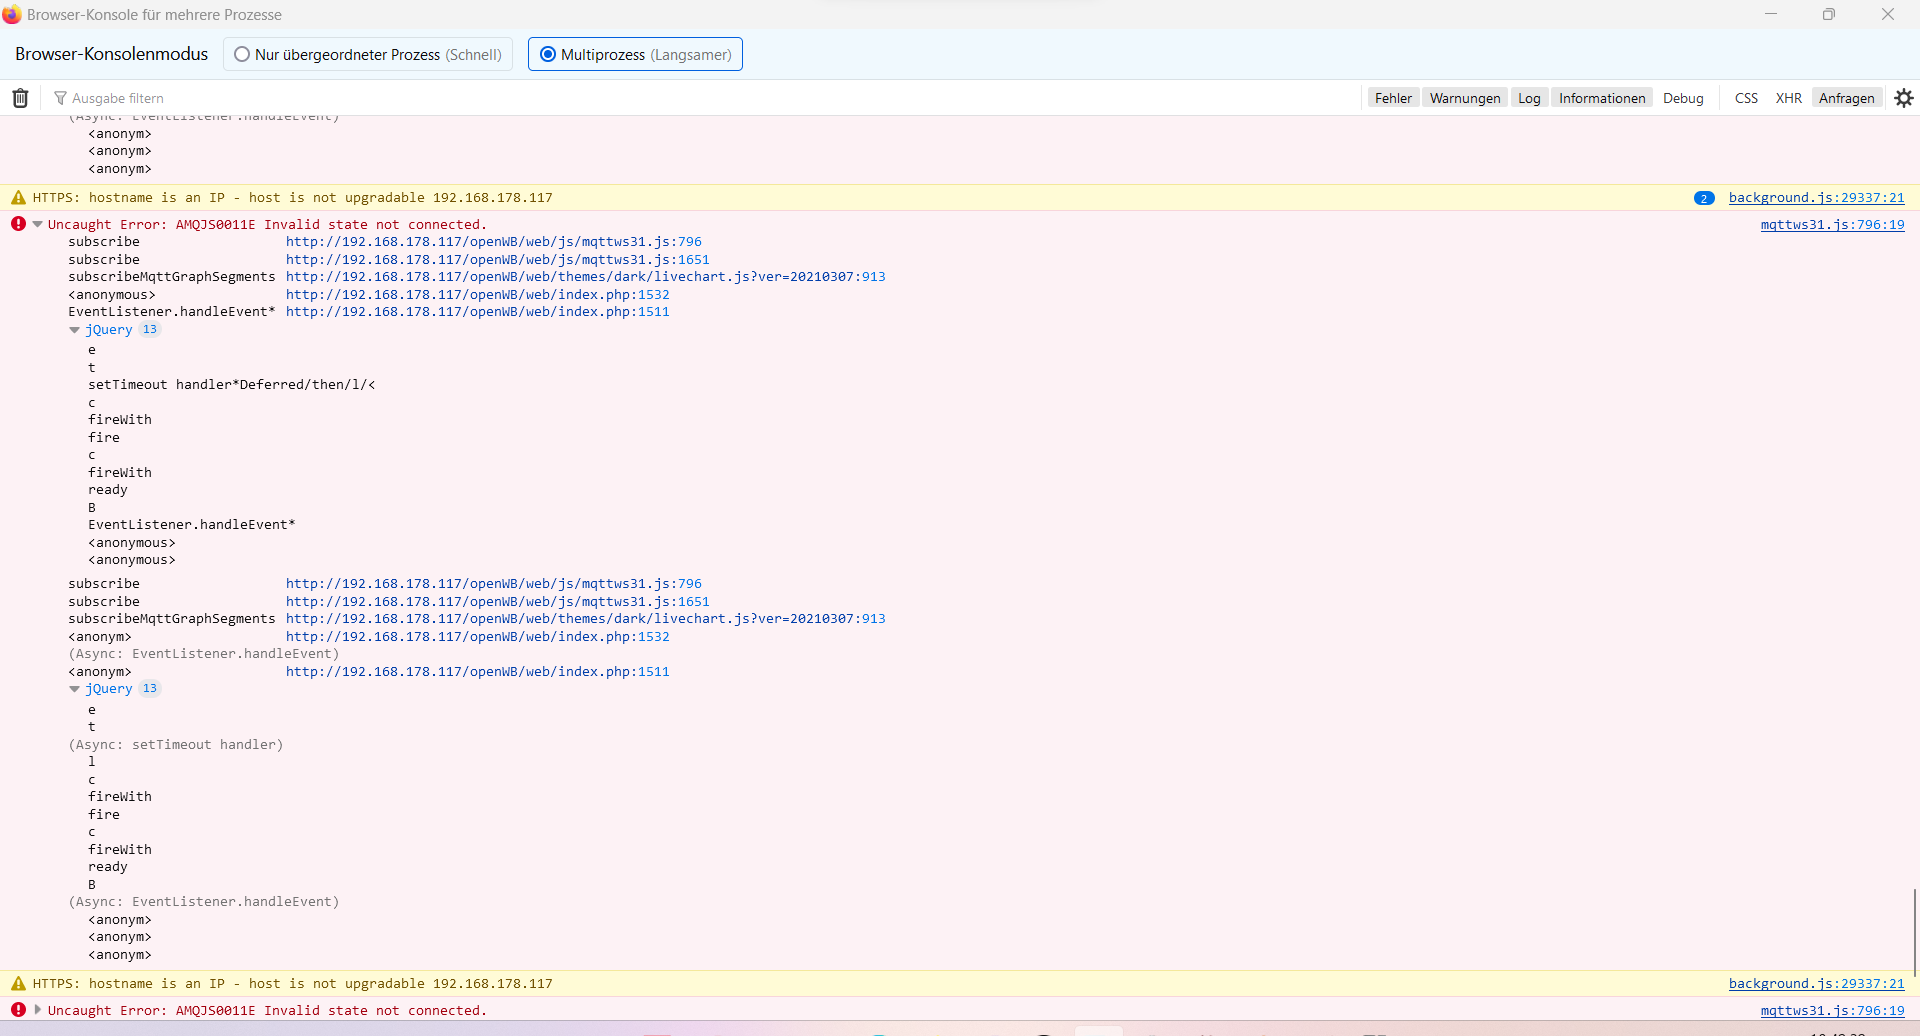Select Nur übergeordneter Prozess radio option
1920x1036 pixels.
242,55
